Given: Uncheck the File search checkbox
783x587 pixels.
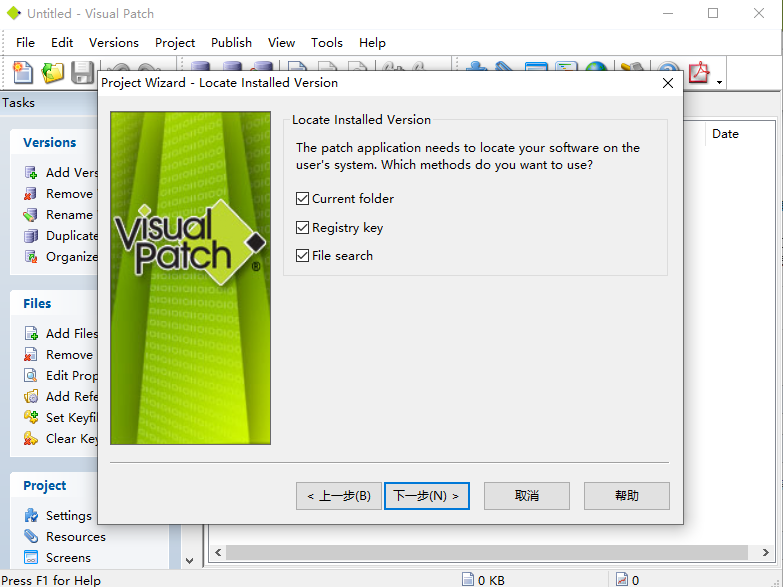Looking at the screenshot, I should (x=302, y=256).
